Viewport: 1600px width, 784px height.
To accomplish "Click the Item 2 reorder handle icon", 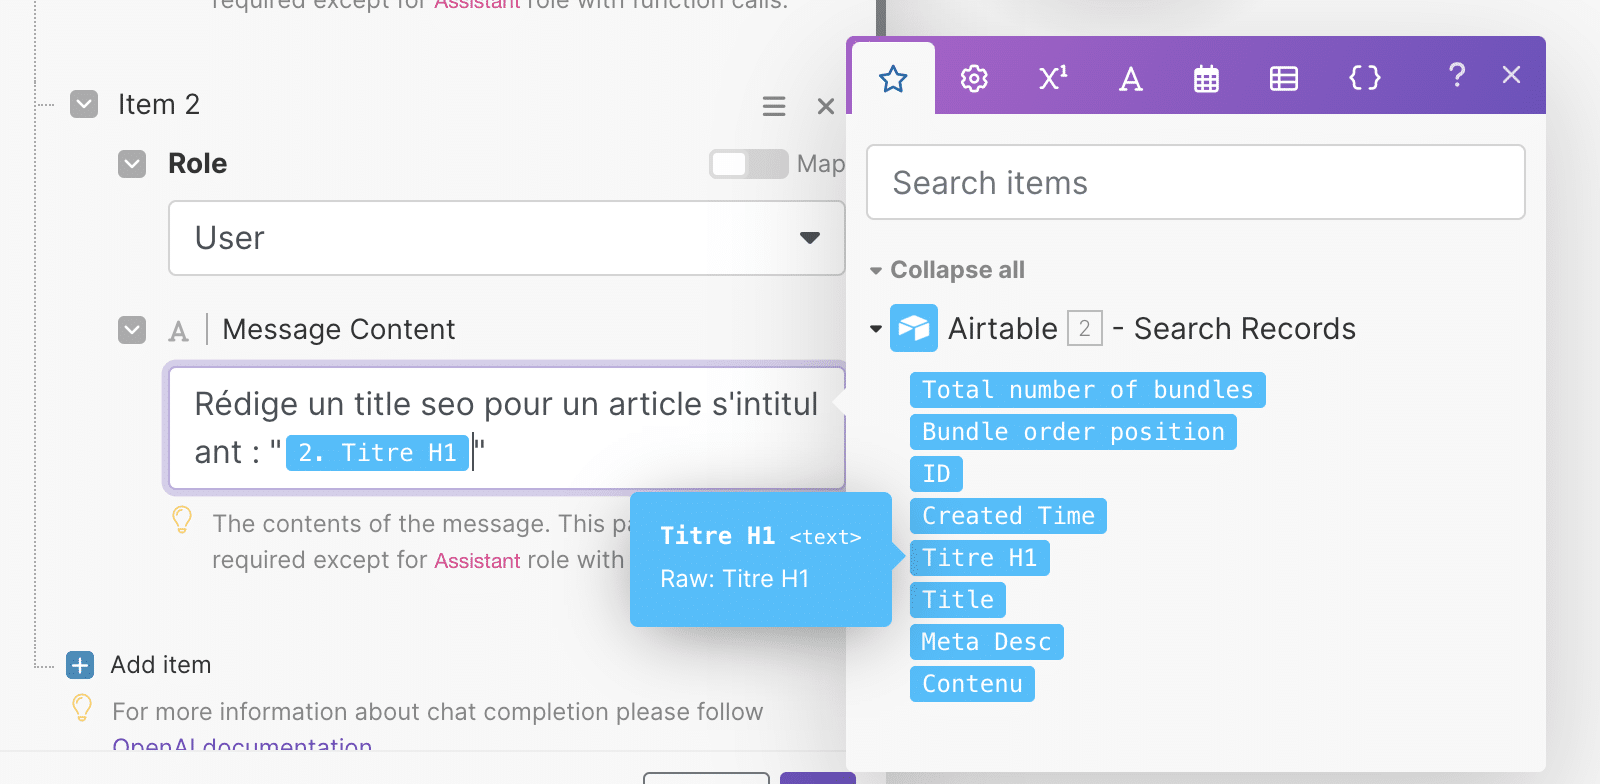I will (x=774, y=106).
